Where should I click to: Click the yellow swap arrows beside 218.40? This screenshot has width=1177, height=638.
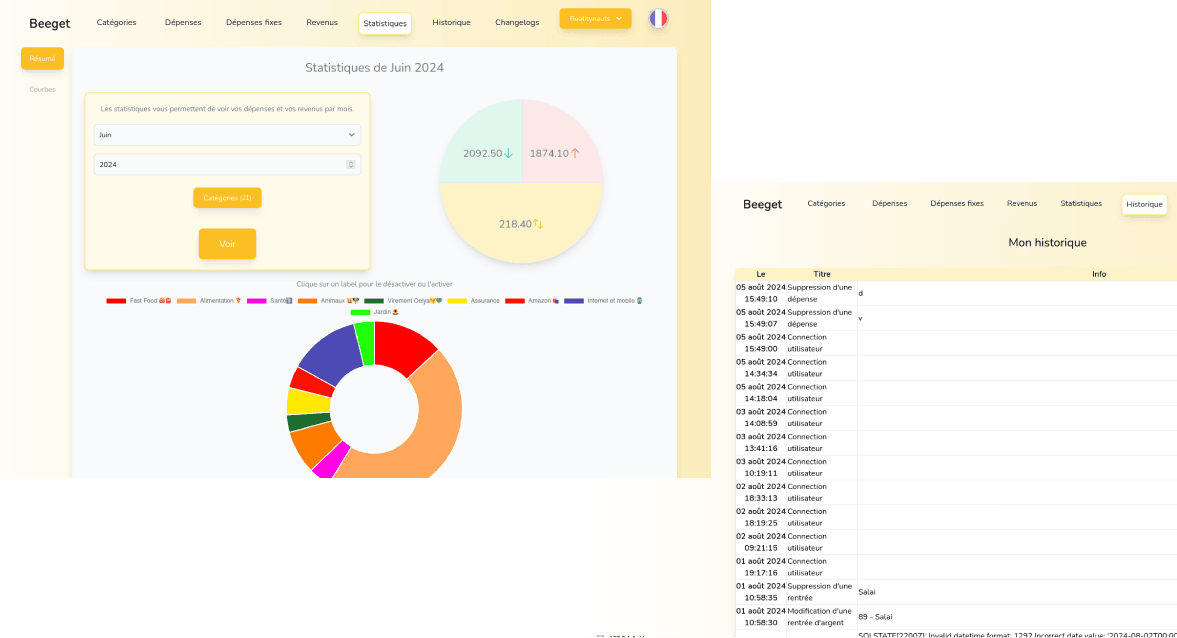coord(538,224)
